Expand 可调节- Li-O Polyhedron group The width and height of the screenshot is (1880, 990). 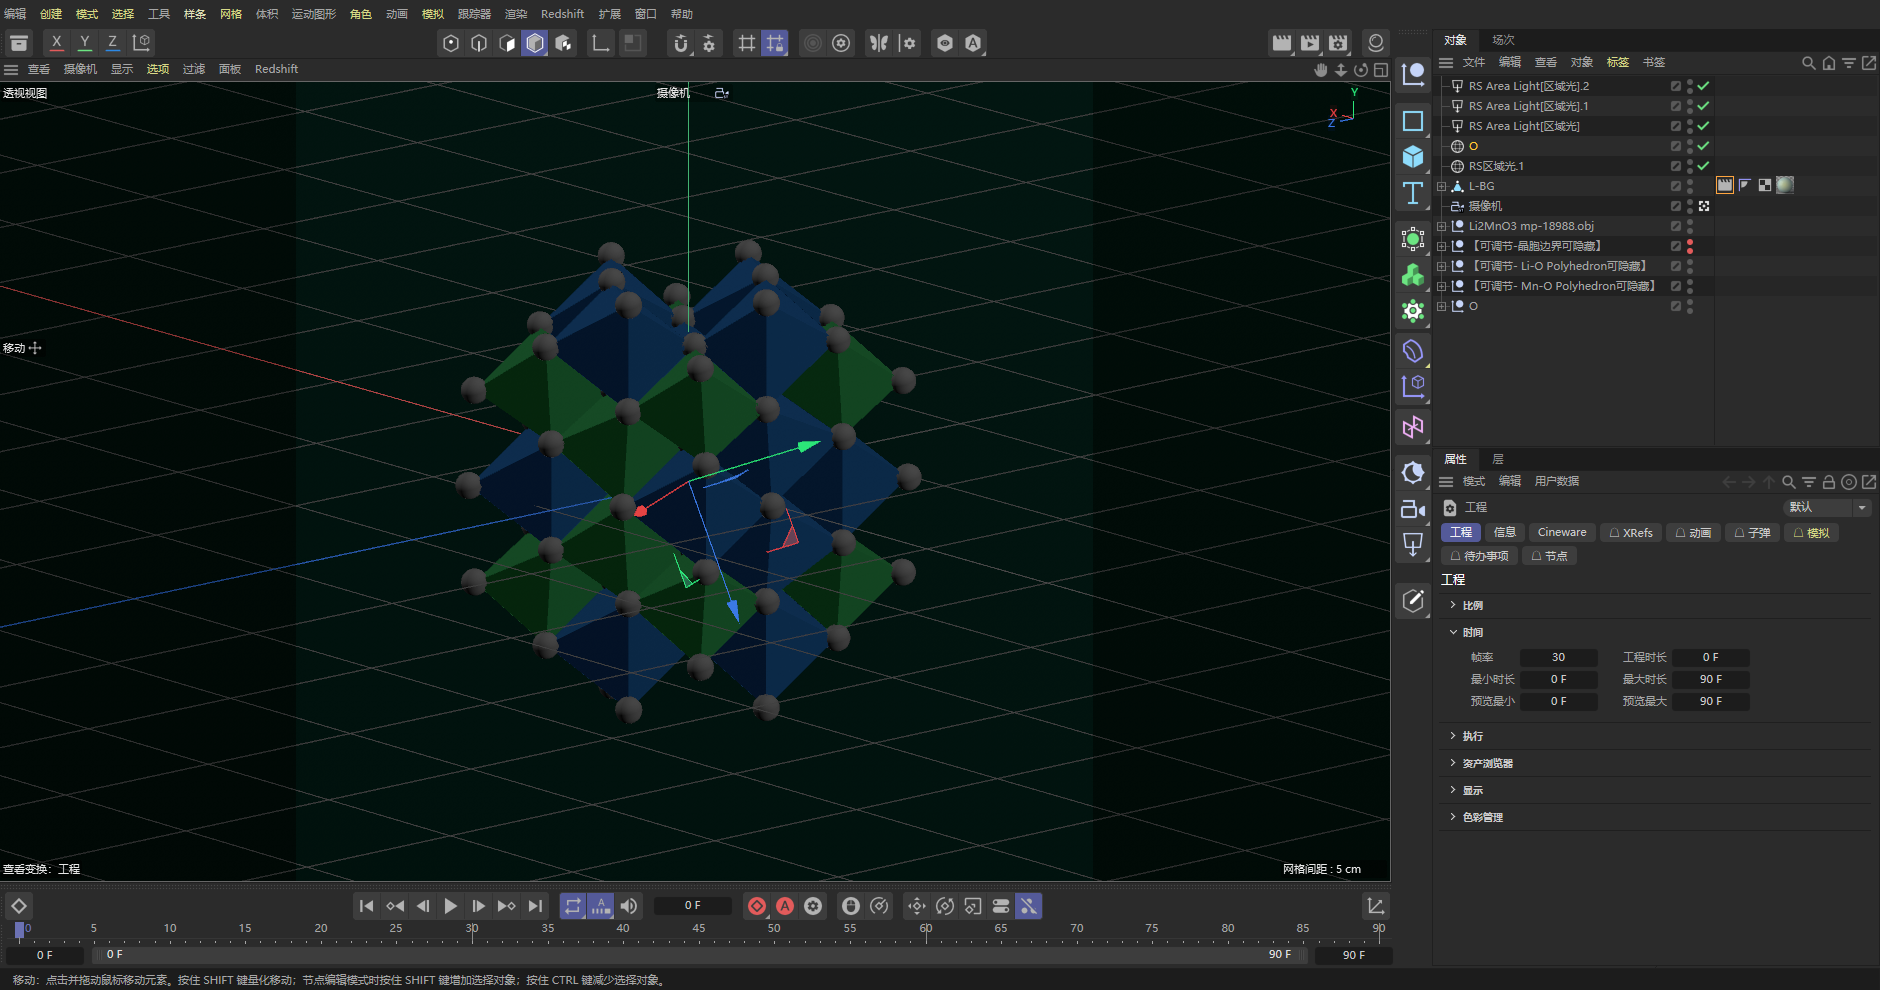point(1441,266)
